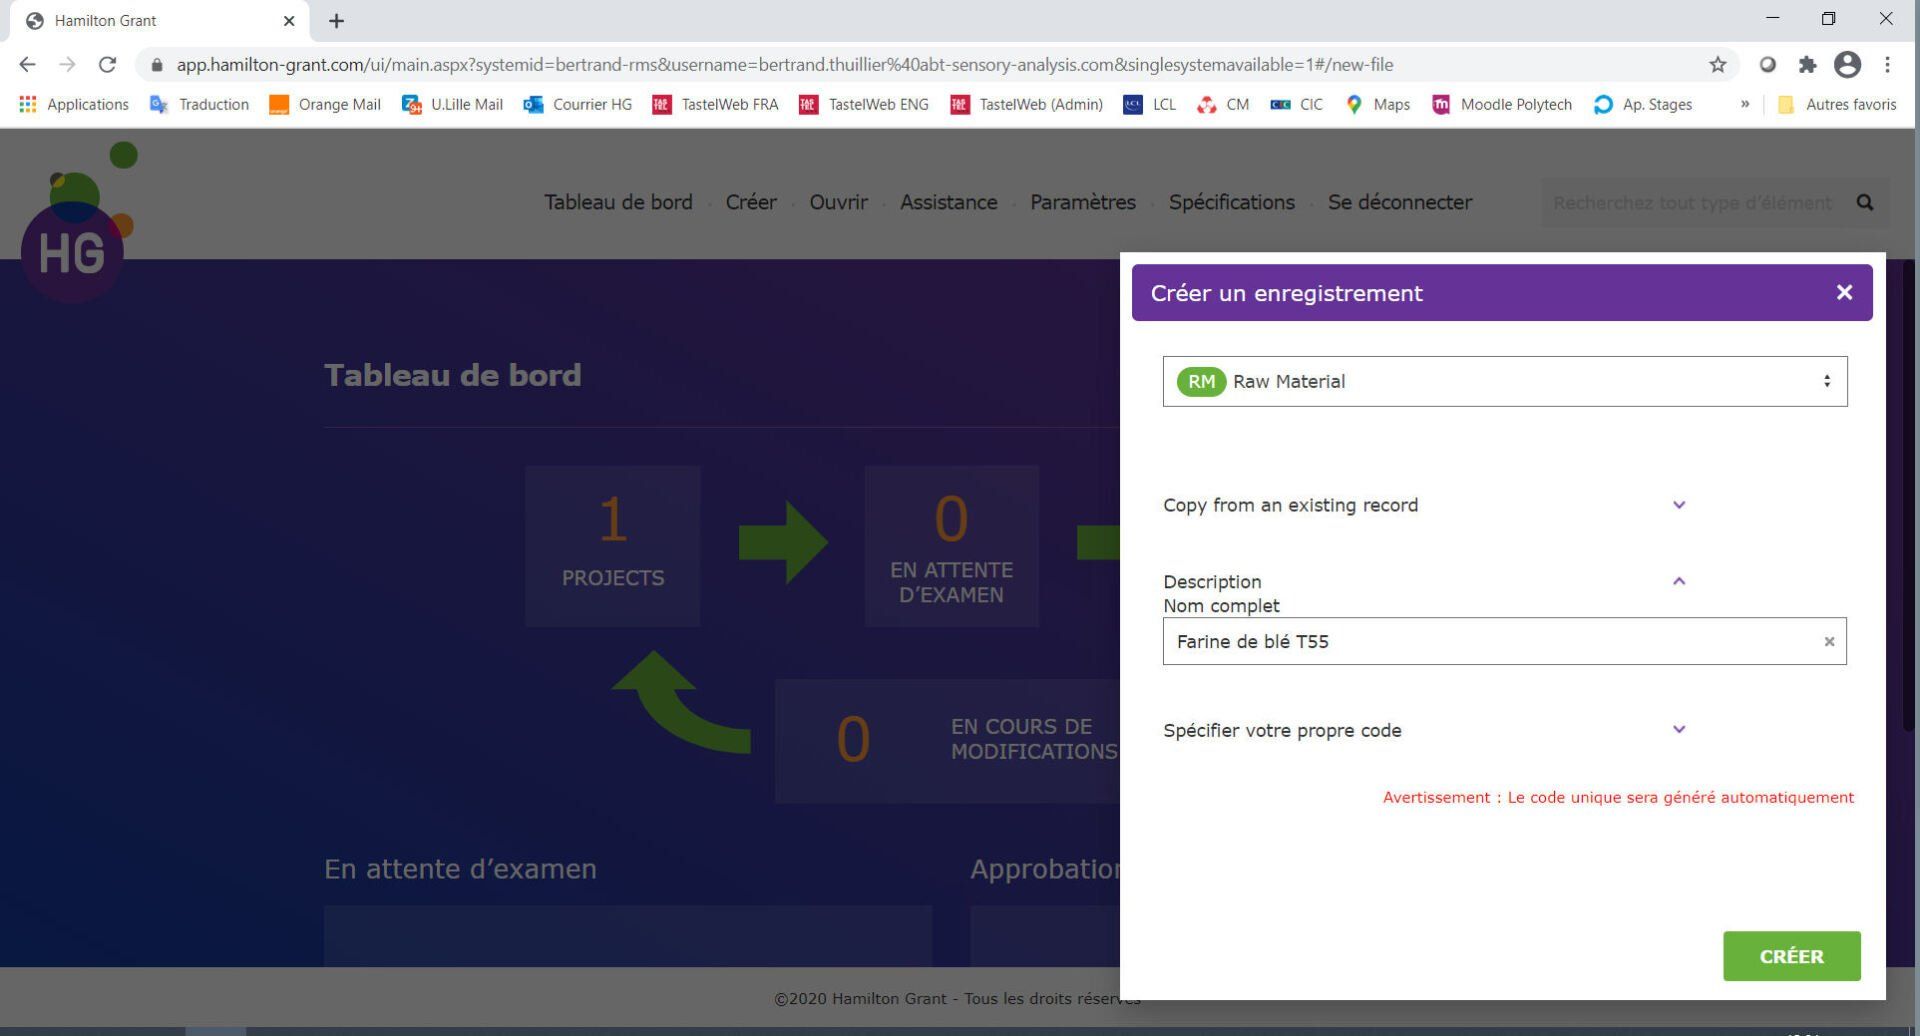Open the TastelWeb FRA bookmark
The image size is (1920, 1036).
727,104
